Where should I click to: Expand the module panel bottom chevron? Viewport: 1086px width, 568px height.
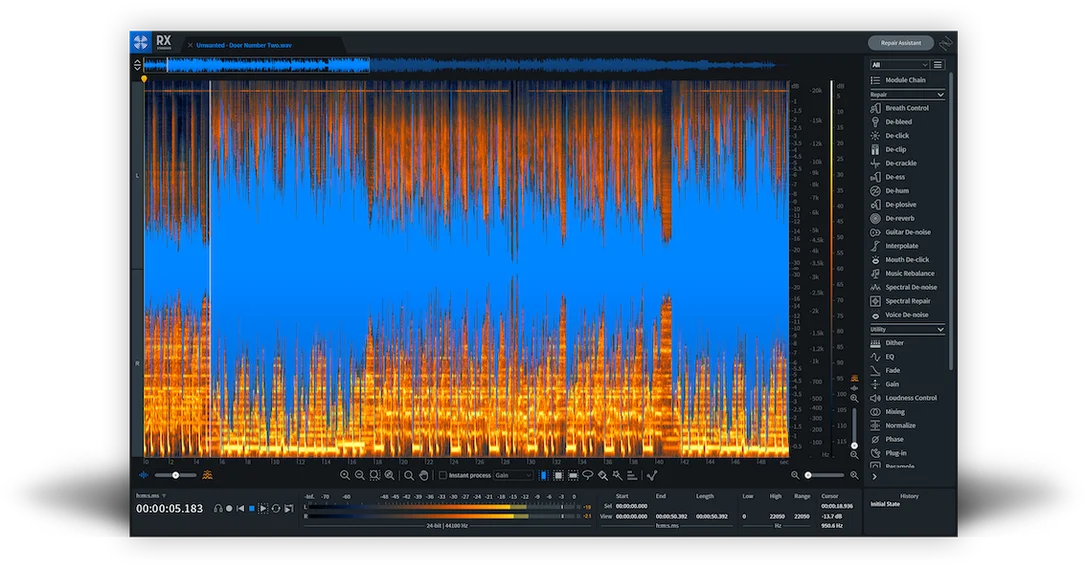pyautogui.click(x=874, y=477)
